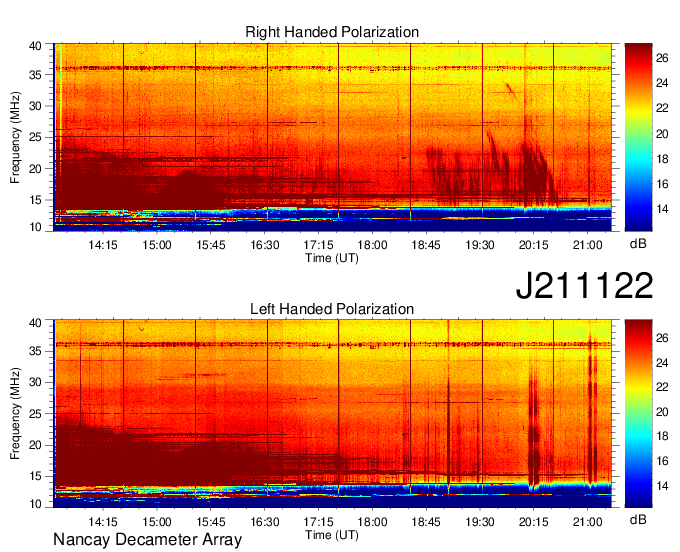The image size is (680, 552).
Task: Click the 18 dB label on the Left Handed color bar
Action: tap(662, 436)
